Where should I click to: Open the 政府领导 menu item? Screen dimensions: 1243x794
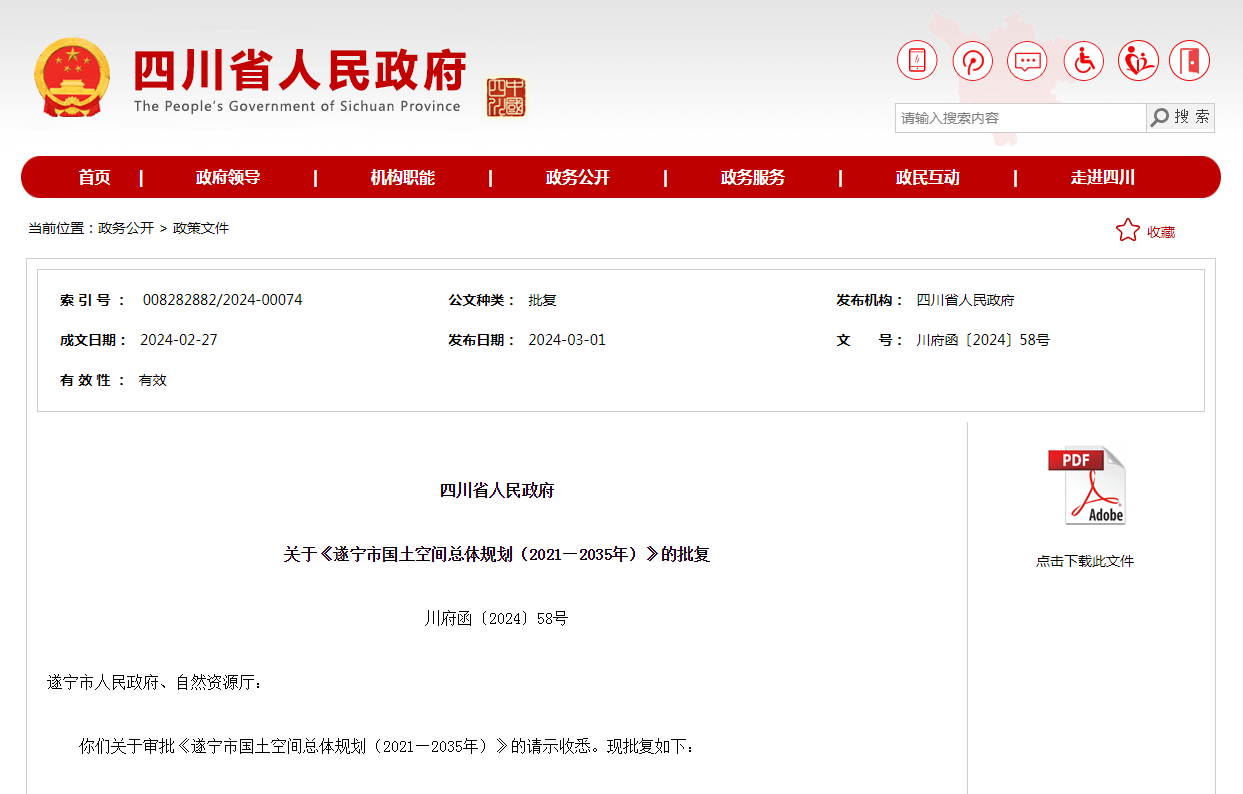pyautogui.click(x=228, y=178)
